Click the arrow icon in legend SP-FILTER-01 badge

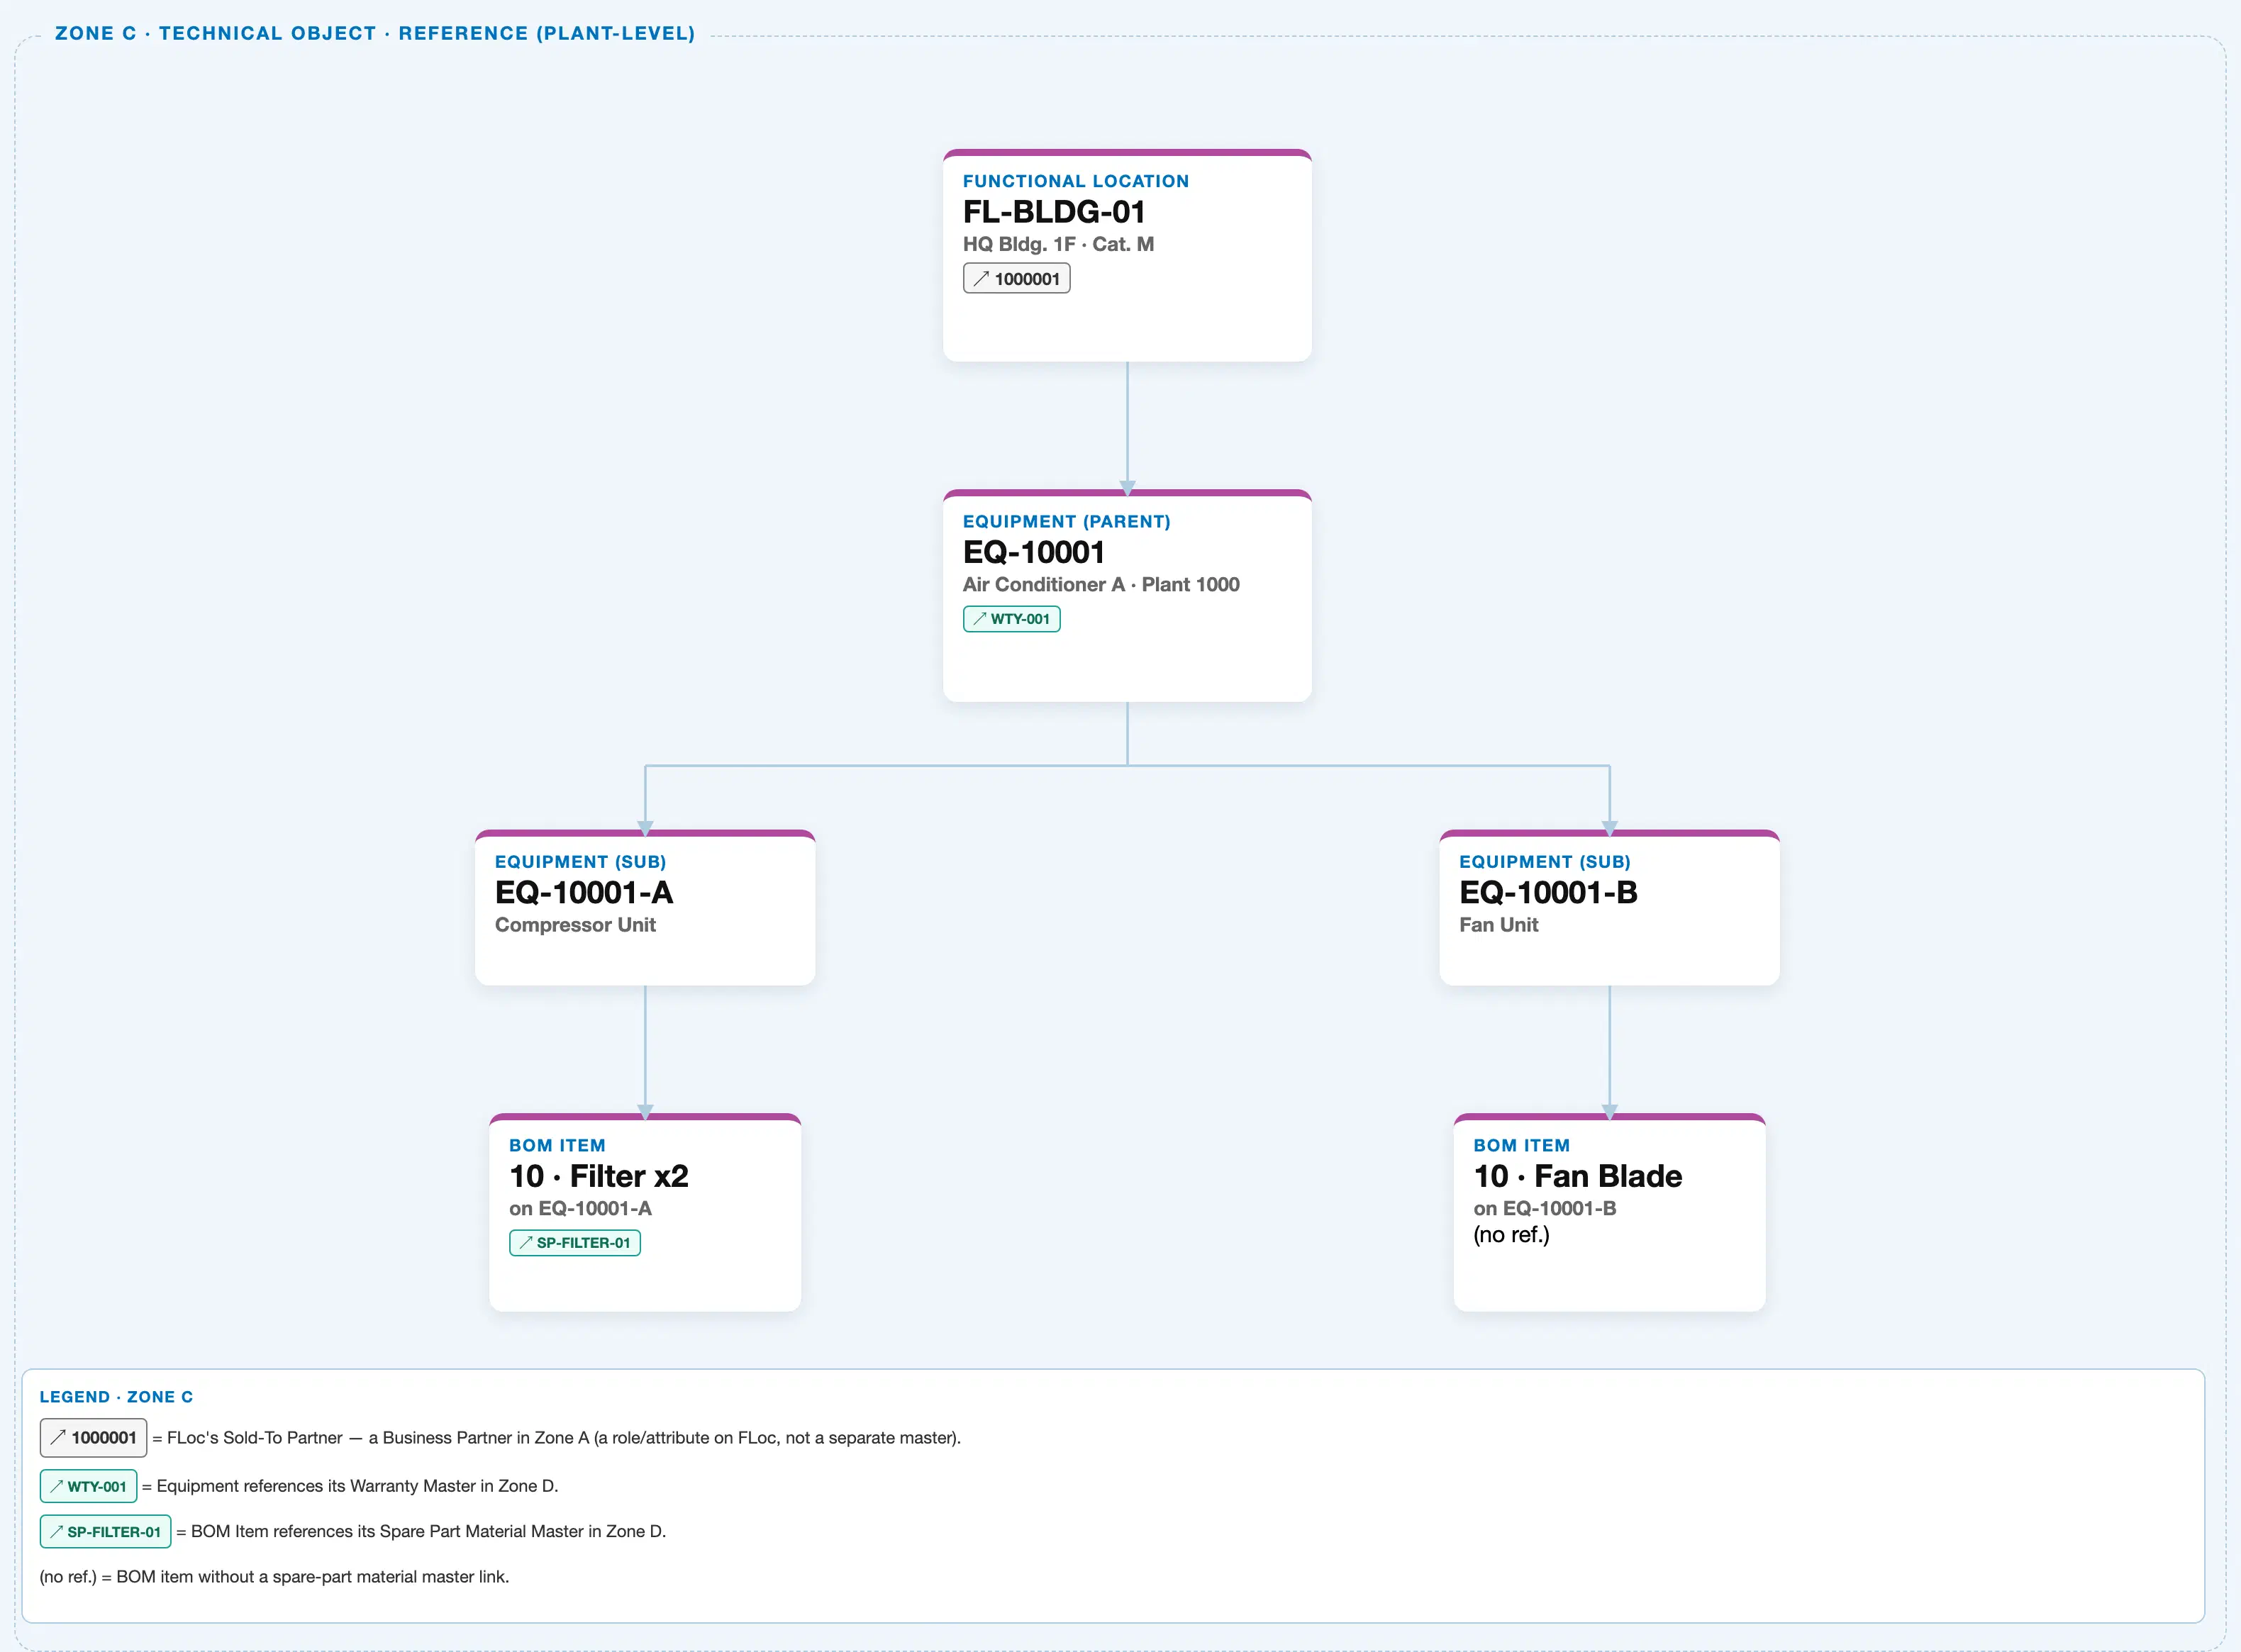click(x=57, y=1532)
